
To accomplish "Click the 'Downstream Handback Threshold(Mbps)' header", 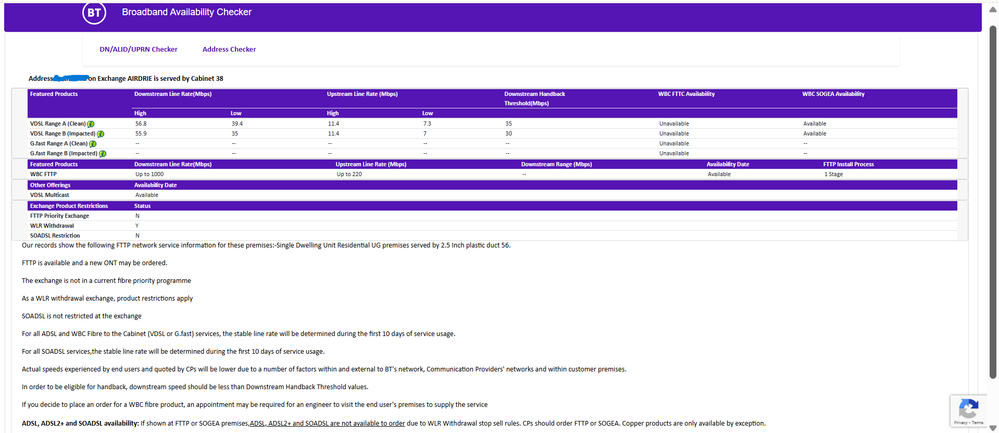I will [x=534, y=98].
